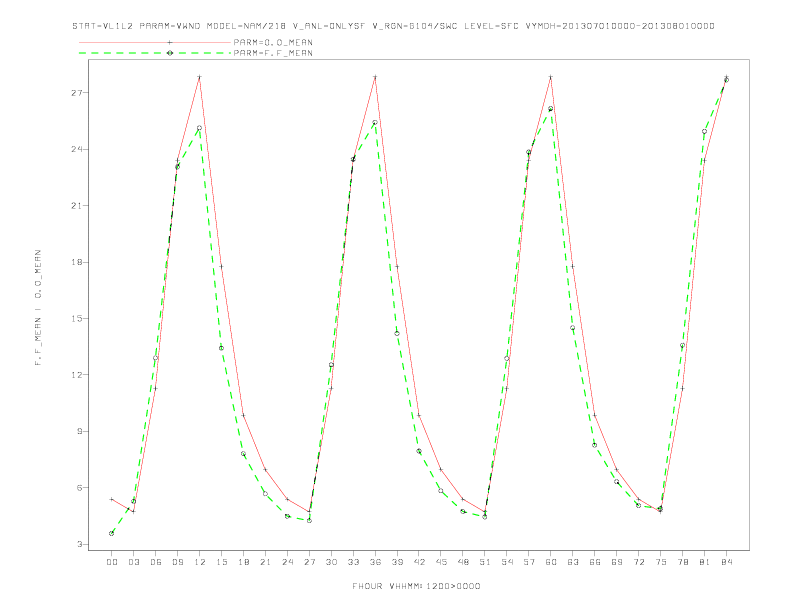Screen dimensions: 792x612
Task: Click the x-axis hour label 72
Action: (x=639, y=562)
